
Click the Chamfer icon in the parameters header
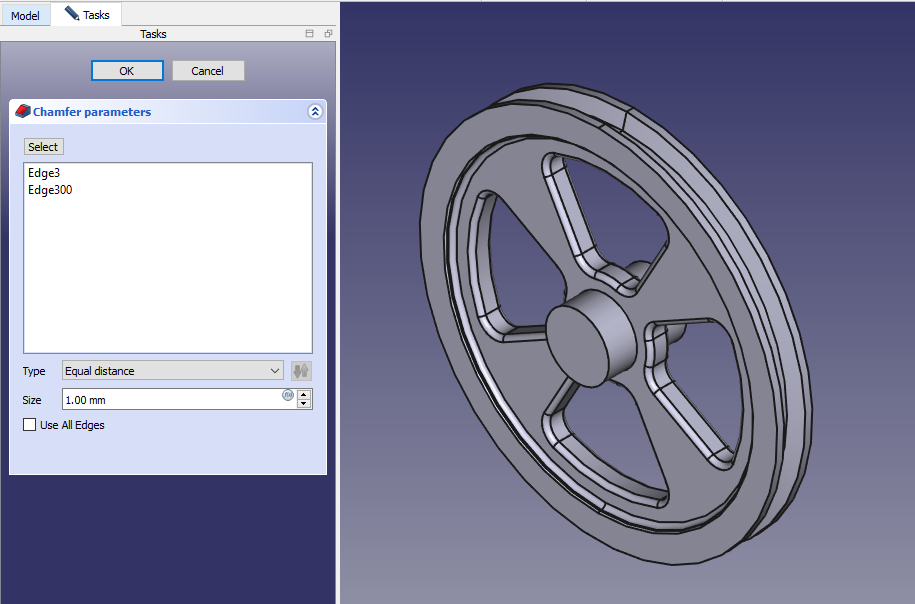pyautogui.click(x=23, y=112)
